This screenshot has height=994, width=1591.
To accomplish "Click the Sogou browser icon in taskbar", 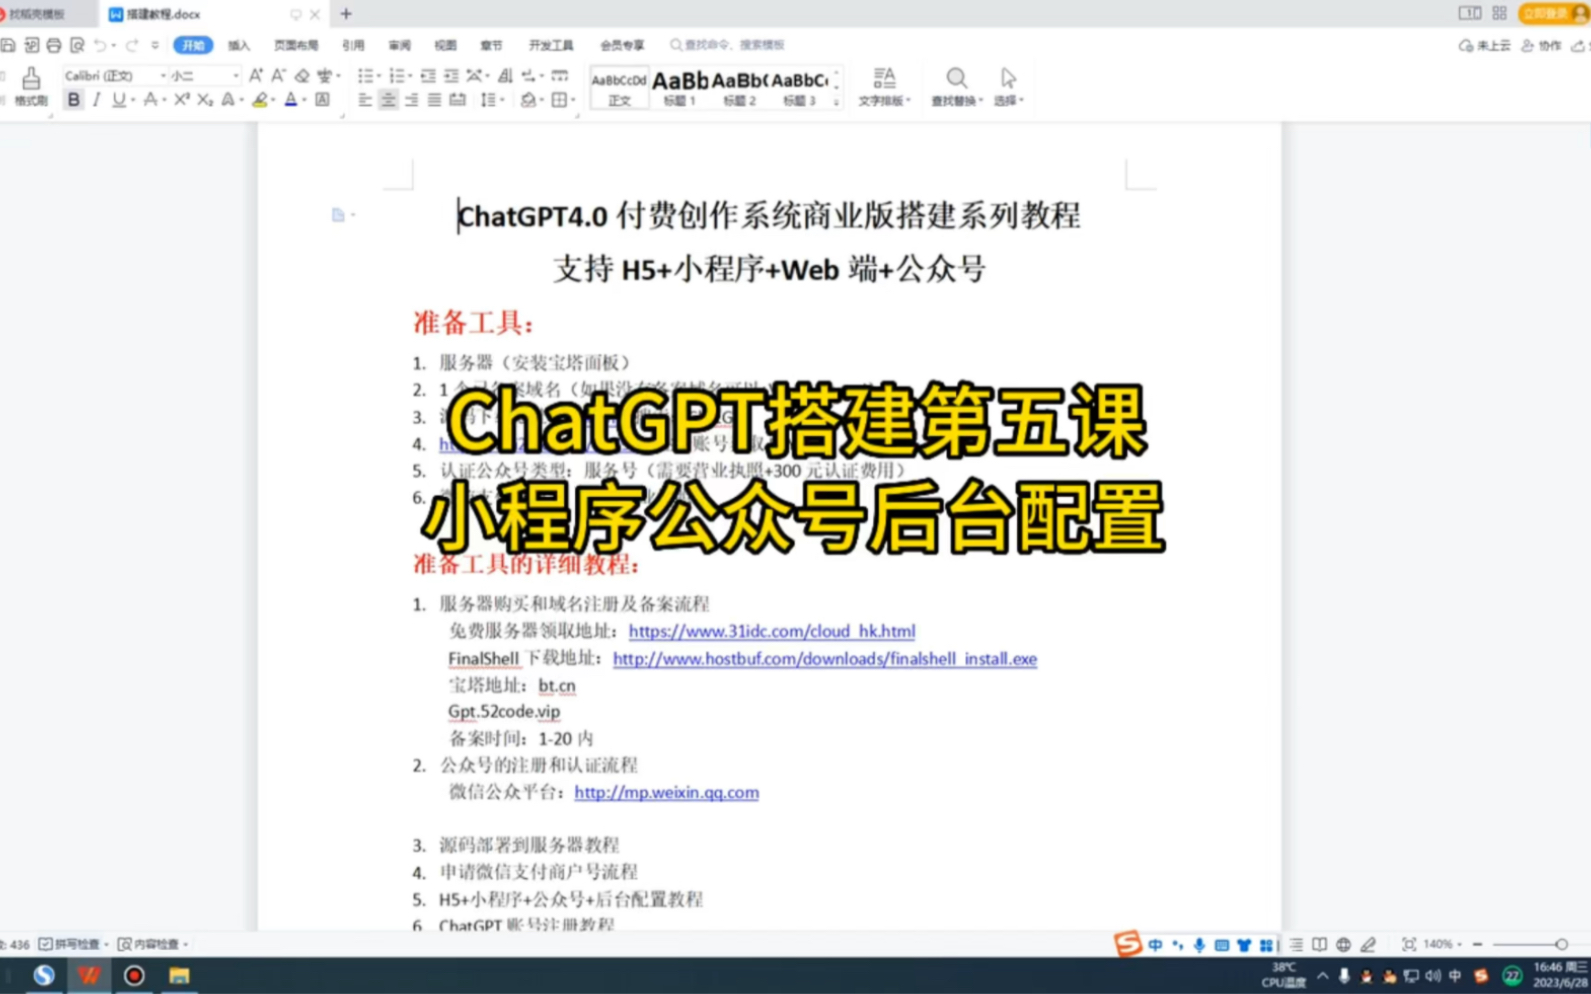I will [x=43, y=975].
